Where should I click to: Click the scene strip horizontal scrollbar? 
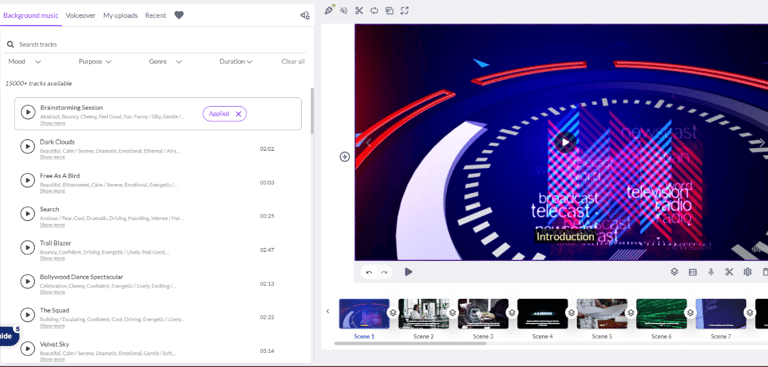tap(410, 343)
